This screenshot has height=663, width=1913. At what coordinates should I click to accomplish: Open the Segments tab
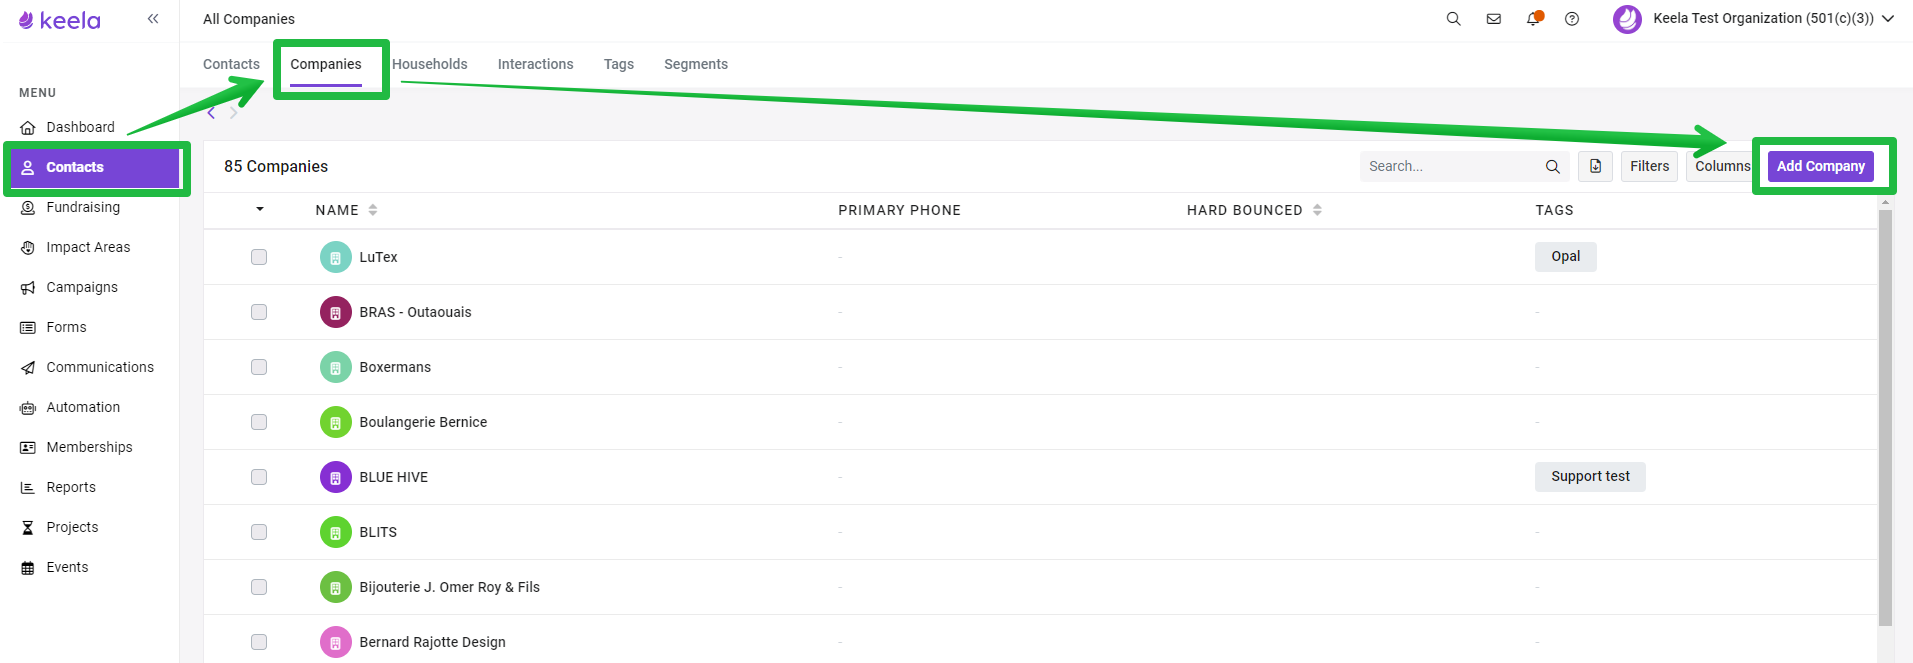coord(695,64)
